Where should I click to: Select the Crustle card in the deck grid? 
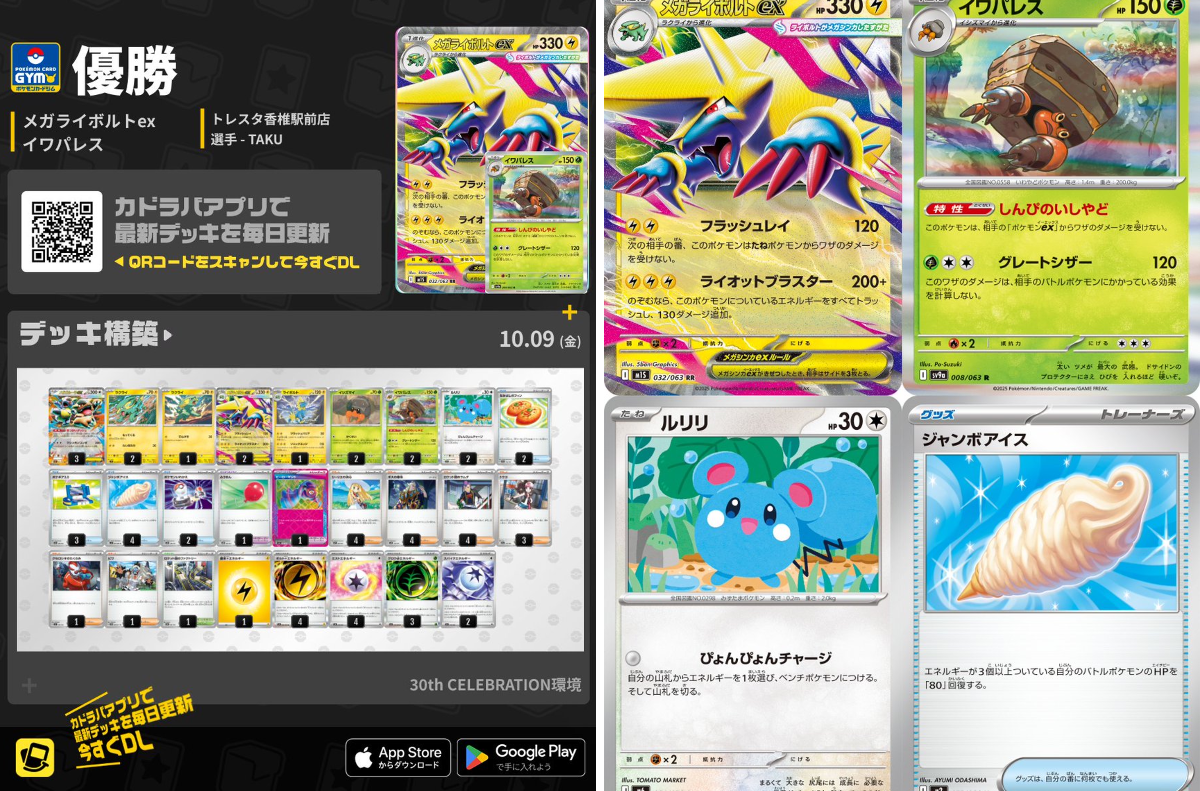(411, 427)
